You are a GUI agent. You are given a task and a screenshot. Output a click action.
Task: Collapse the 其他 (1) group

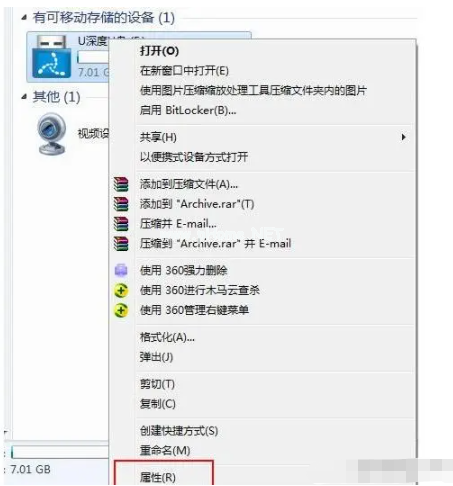[24, 97]
